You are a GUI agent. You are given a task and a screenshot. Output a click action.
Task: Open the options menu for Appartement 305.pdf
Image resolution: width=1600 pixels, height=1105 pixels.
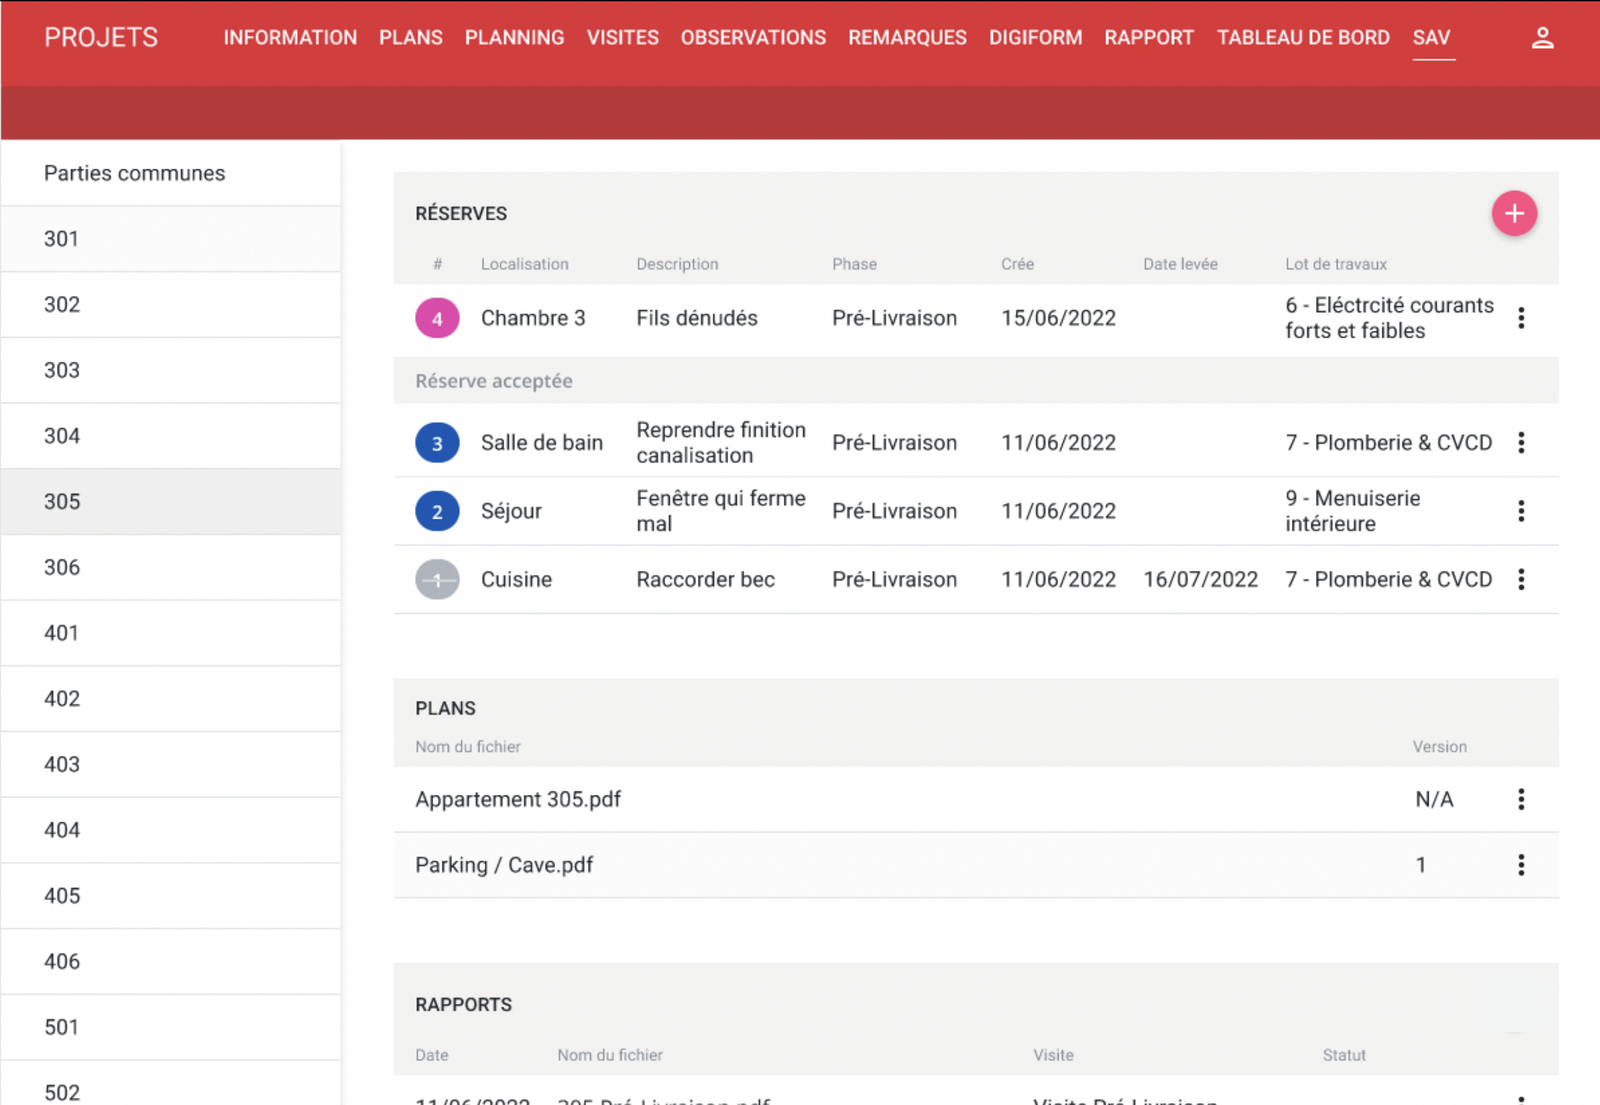tap(1521, 799)
